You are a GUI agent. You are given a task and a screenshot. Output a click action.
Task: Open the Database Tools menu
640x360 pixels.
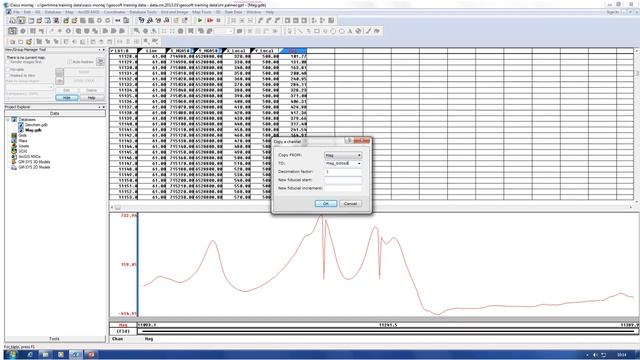(x=143, y=12)
